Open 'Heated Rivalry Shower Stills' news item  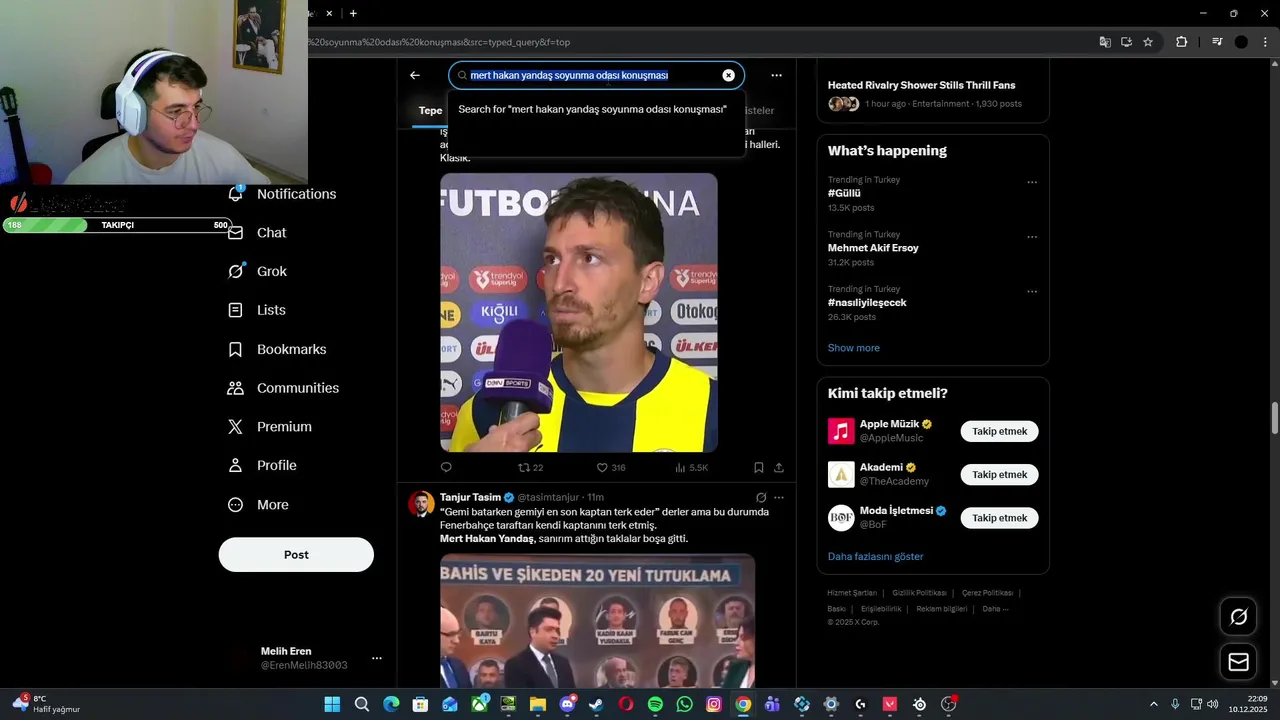click(x=933, y=94)
